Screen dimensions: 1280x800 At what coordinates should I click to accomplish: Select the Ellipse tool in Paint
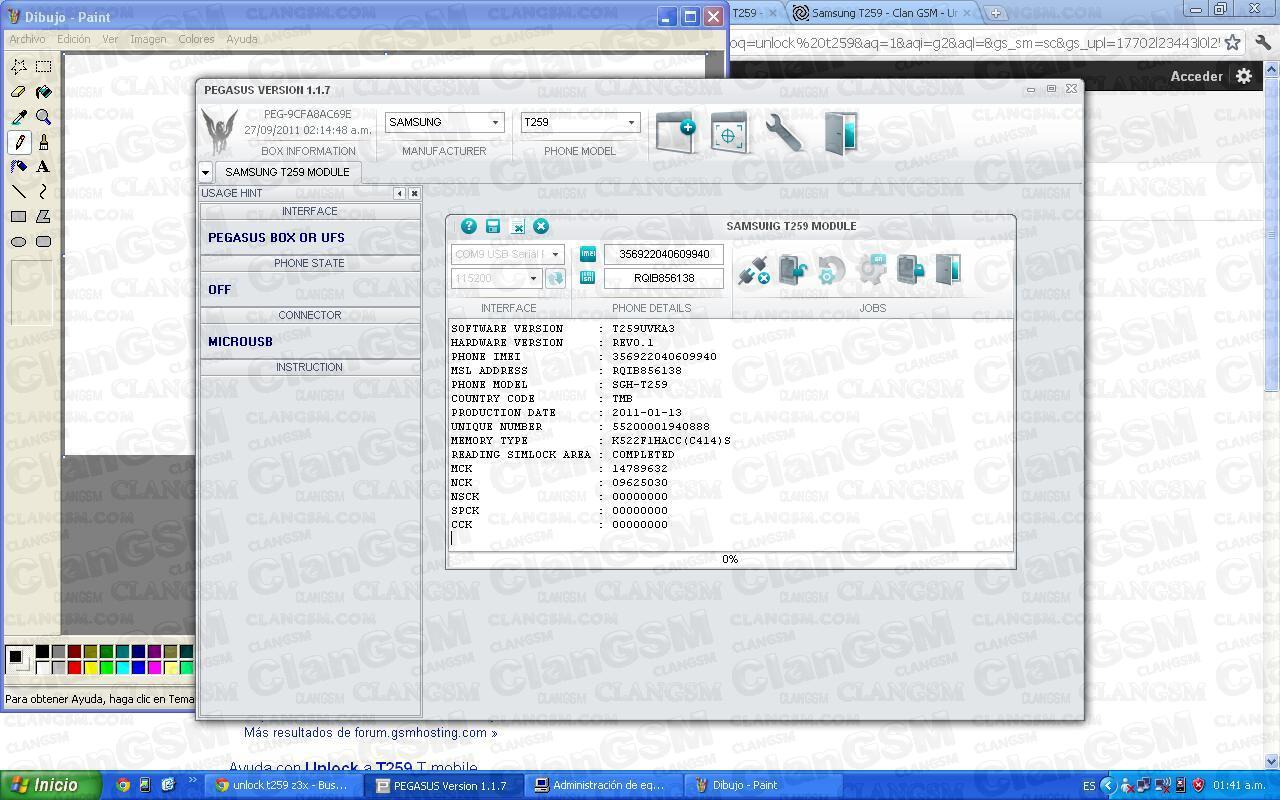(x=19, y=241)
